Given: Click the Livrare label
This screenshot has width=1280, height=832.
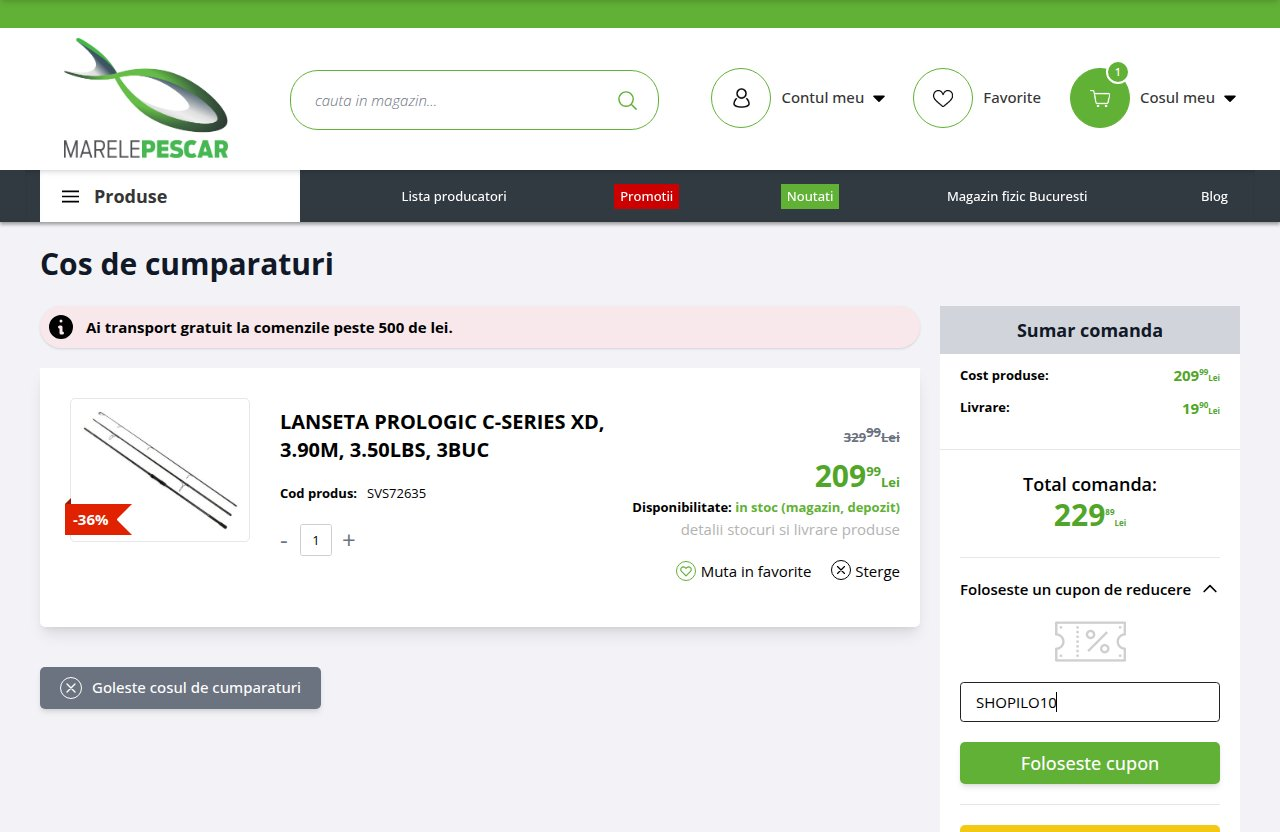Looking at the screenshot, I should [985, 408].
